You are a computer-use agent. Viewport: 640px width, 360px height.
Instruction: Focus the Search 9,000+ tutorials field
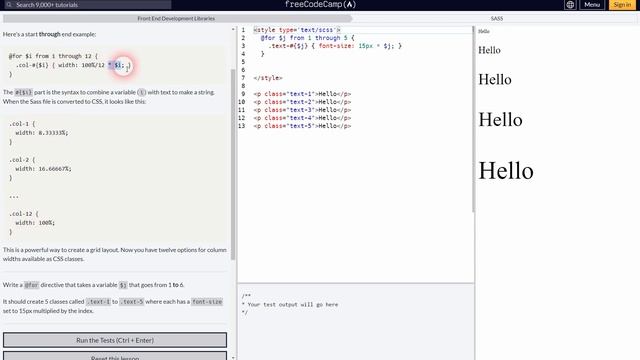pyautogui.click(x=87, y=5)
